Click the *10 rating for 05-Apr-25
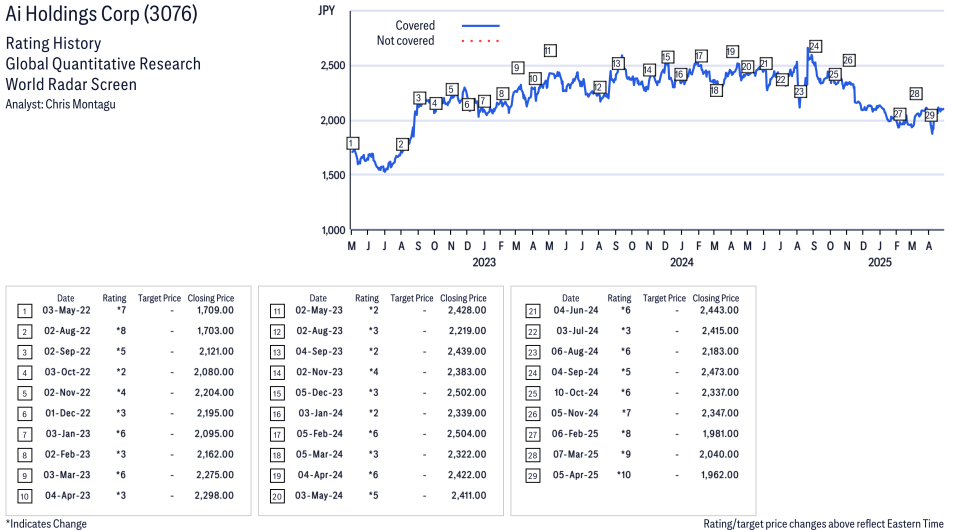955x530 pixels. (624, 475)
